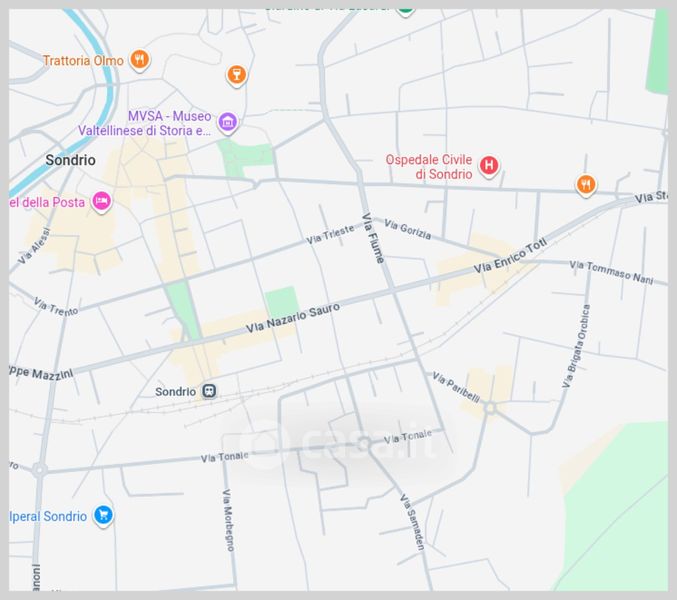Click the Trattoria Olmo restaurant pin icon
Screen dimensions: 677x600
tap(140, 60)
